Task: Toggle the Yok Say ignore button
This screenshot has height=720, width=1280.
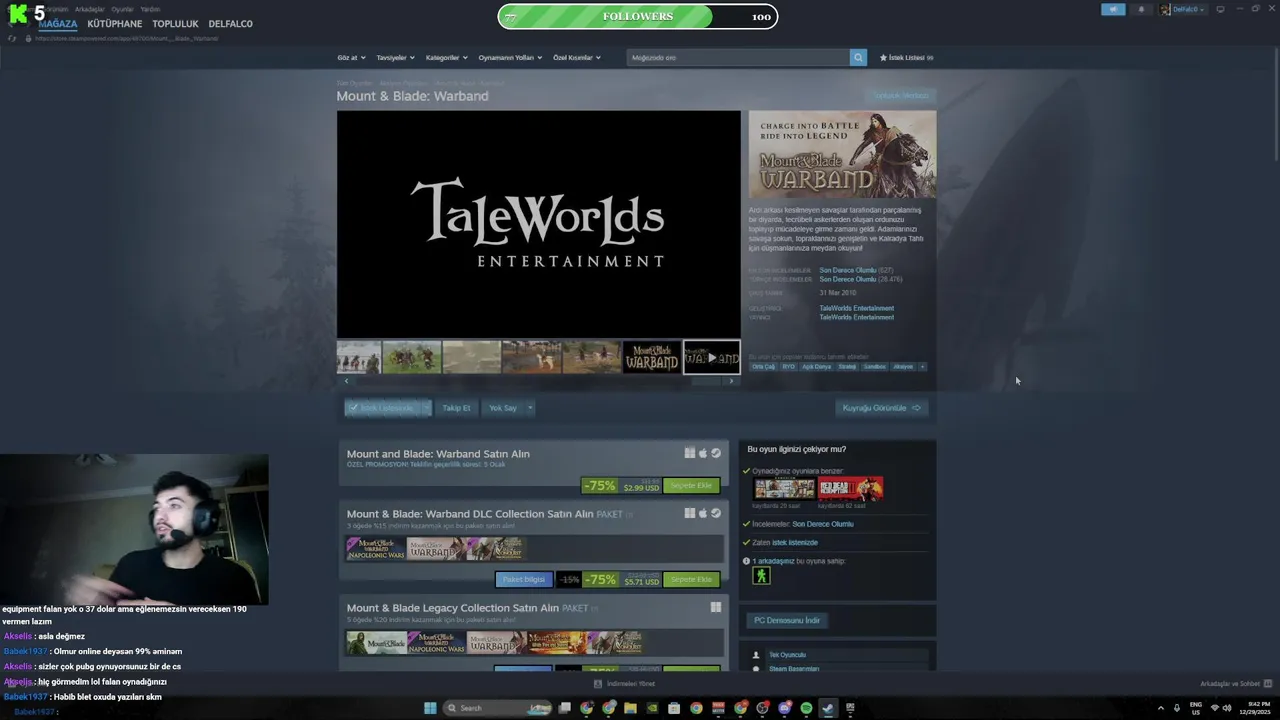Action: (502, 408)
